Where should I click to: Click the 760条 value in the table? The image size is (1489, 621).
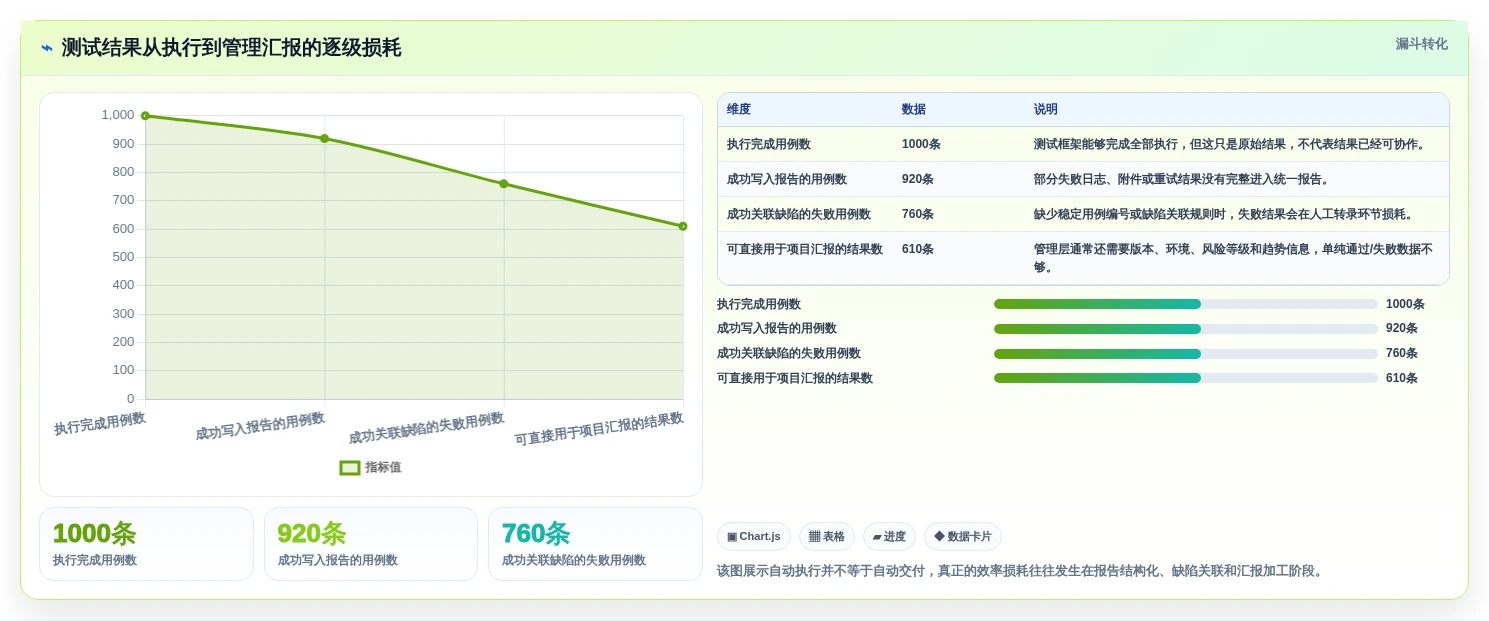pyautogui.click(x=918, y=214)
